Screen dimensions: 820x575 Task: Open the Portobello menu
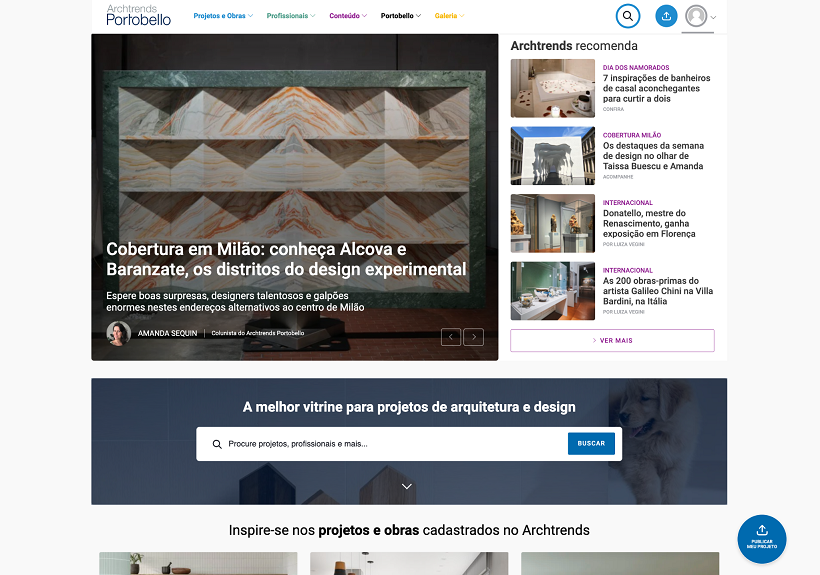click(401, 16)
